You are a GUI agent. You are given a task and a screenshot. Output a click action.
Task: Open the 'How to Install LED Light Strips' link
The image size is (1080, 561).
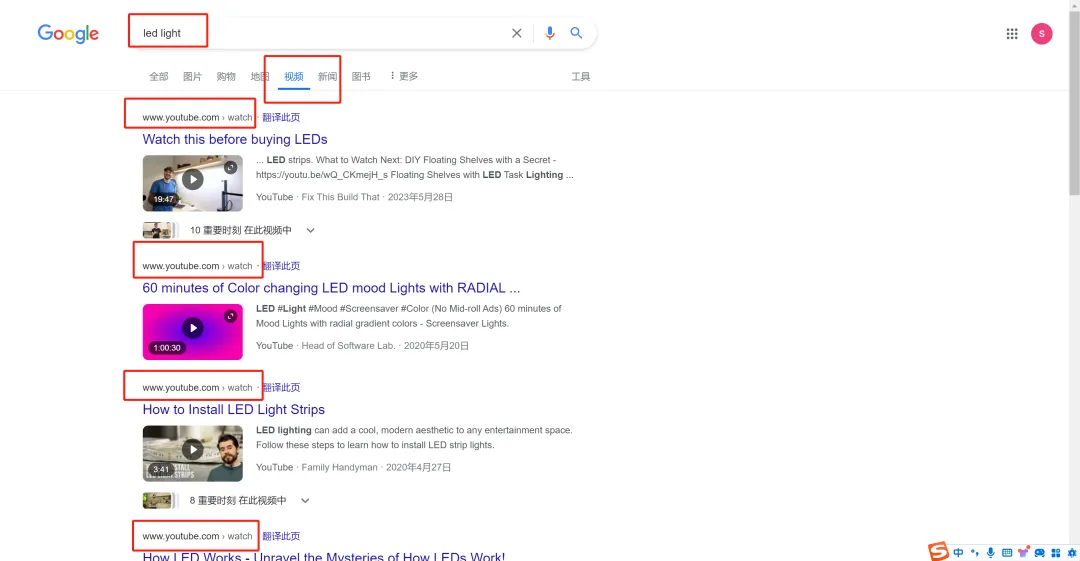(x=233, y=409)
